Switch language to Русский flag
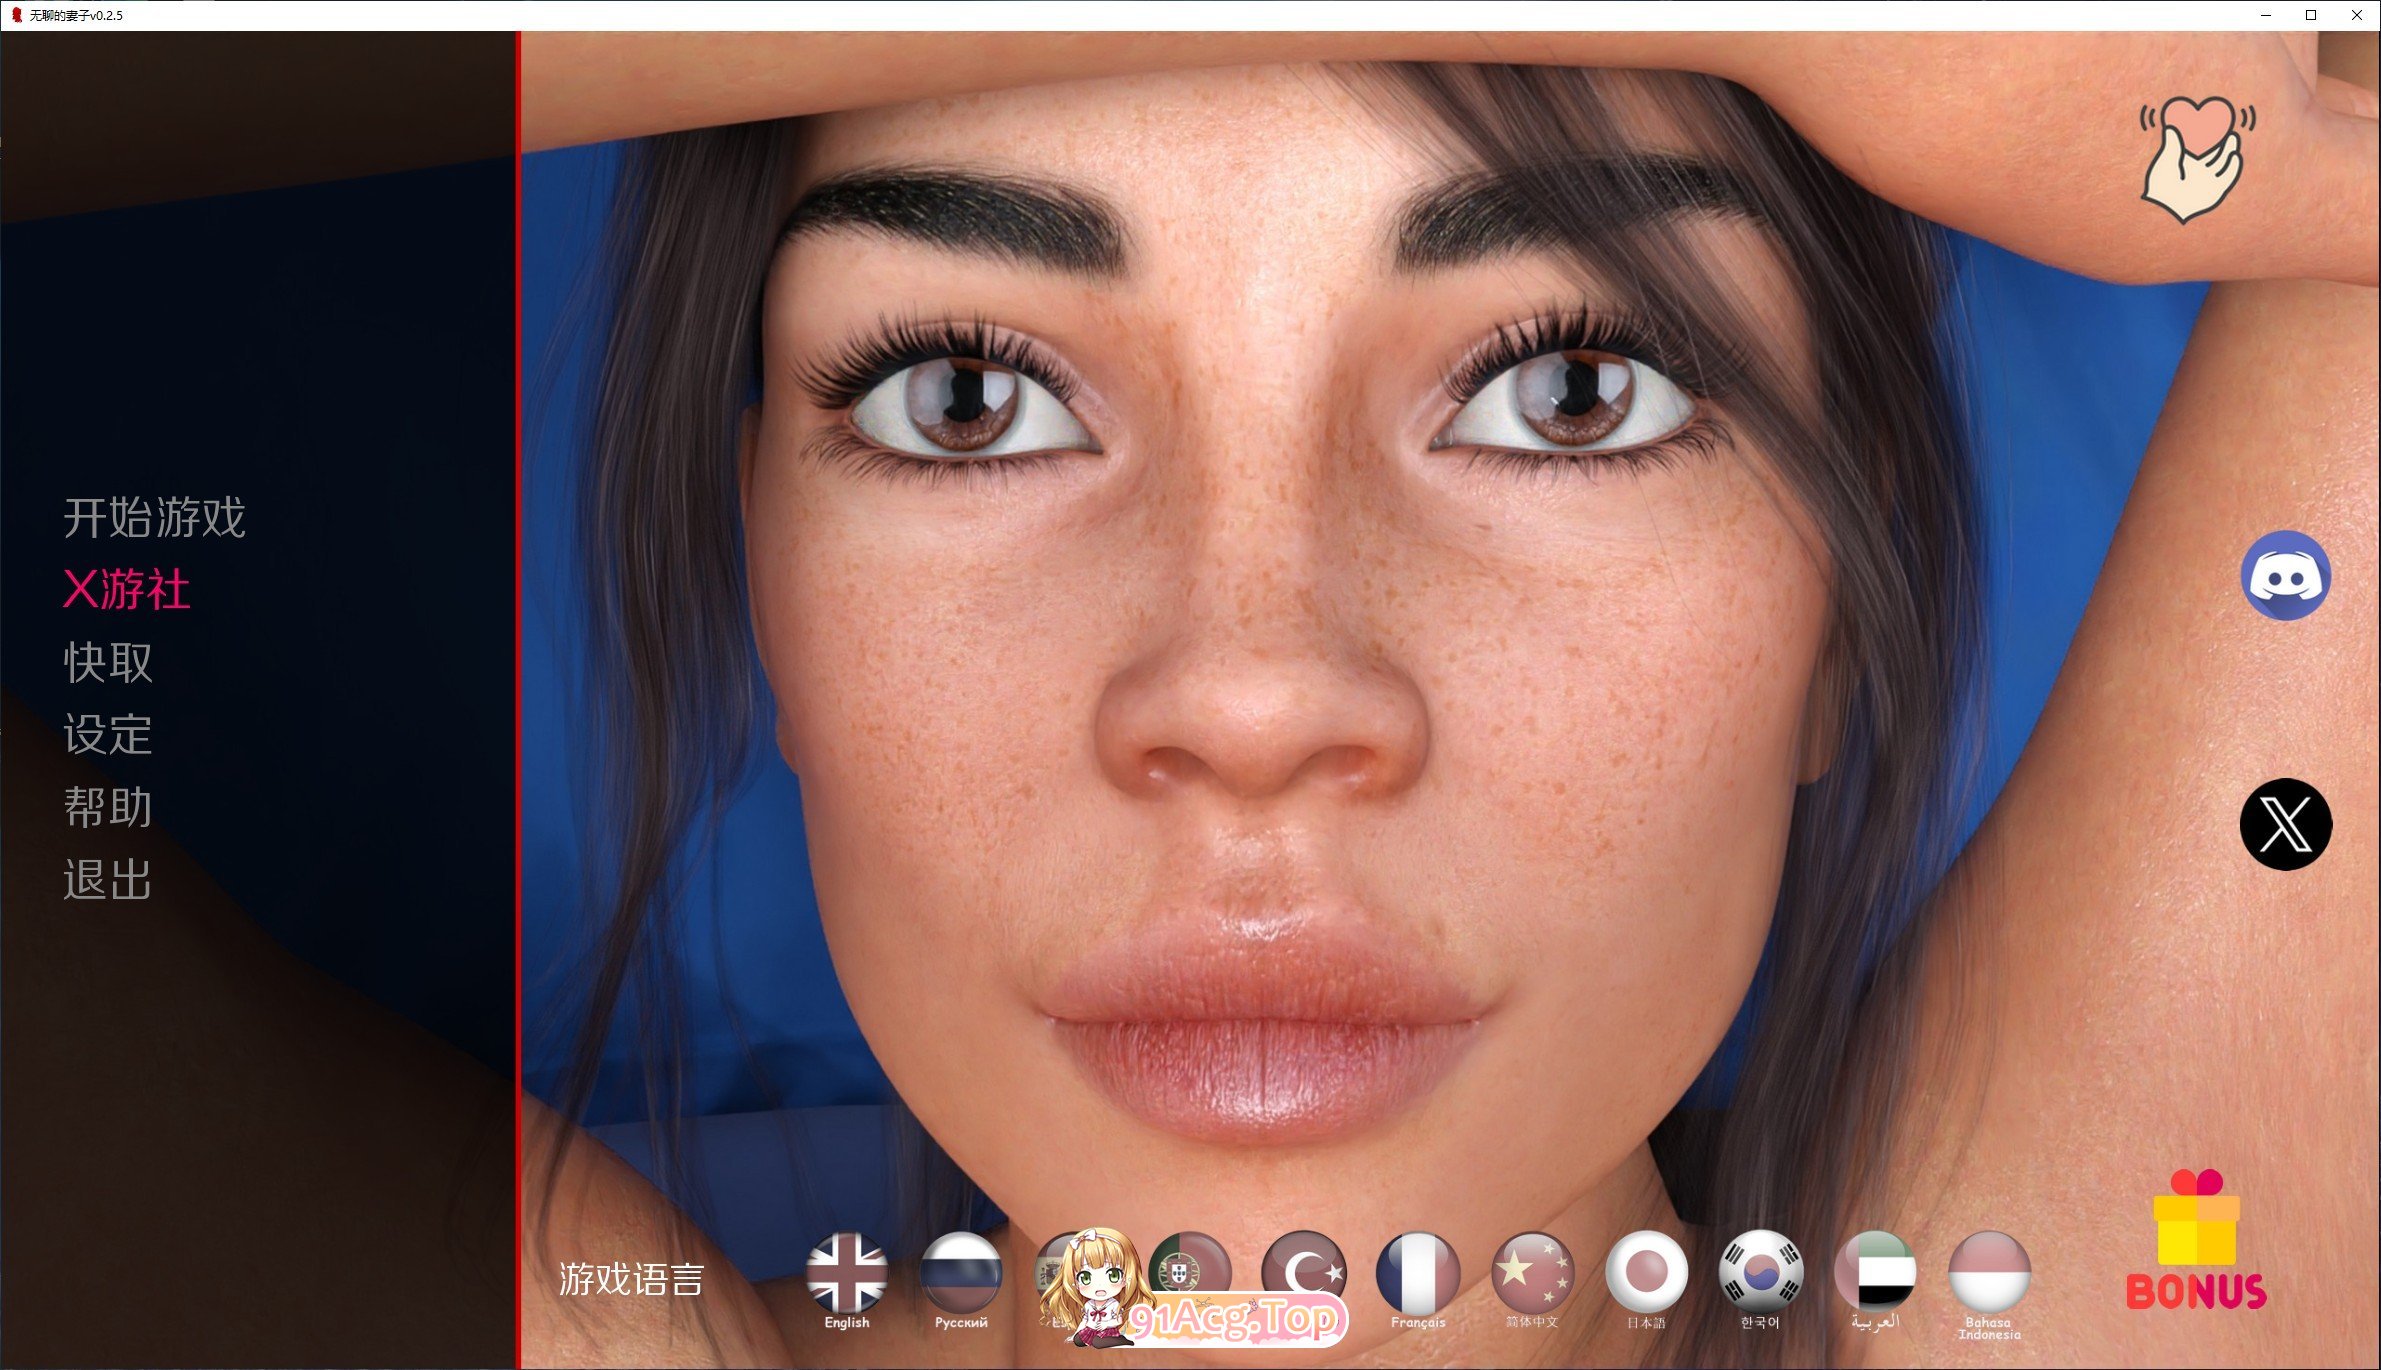This screenshot has width=2381, height=1370. tap(961, 1273)
